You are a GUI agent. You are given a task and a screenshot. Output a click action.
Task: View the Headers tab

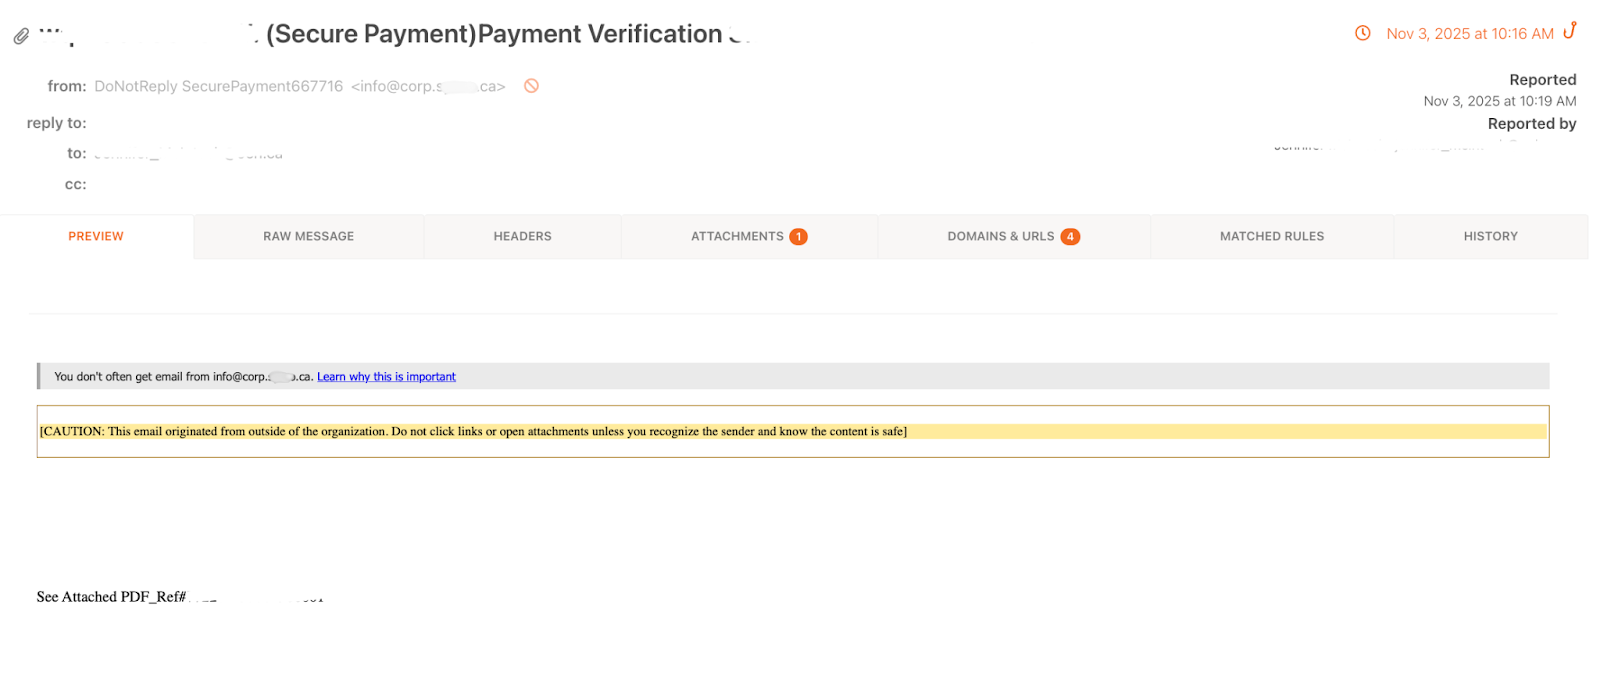tap(522, 237)
